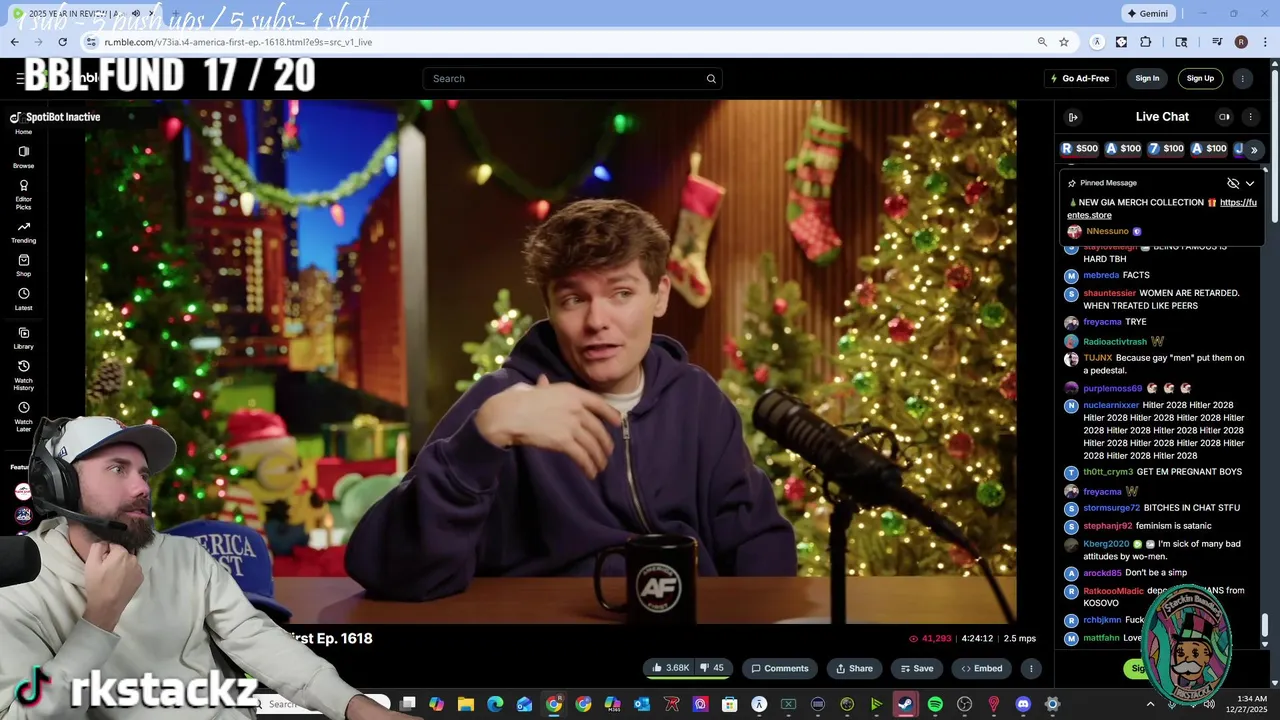Viewport: 1280px width, 720px height.
Task: Open Editor Picks in sidebar
Action: click(x=23, y=193)
